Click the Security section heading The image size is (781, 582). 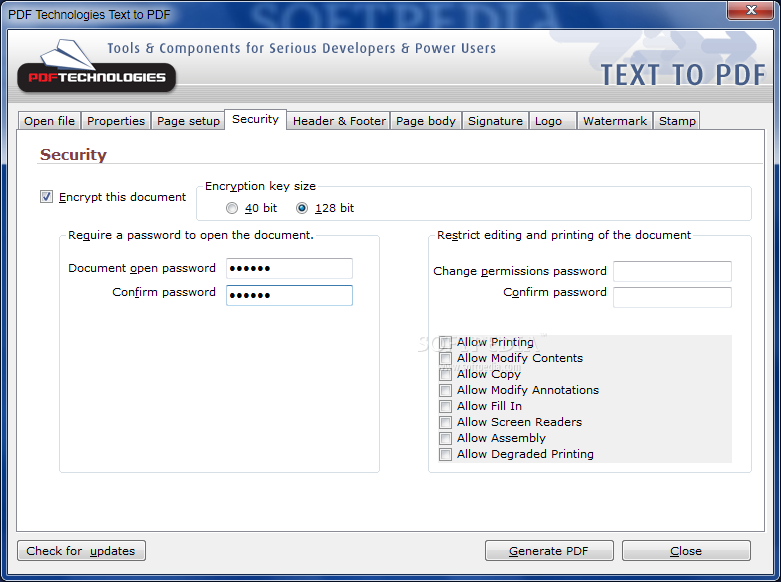73,154
